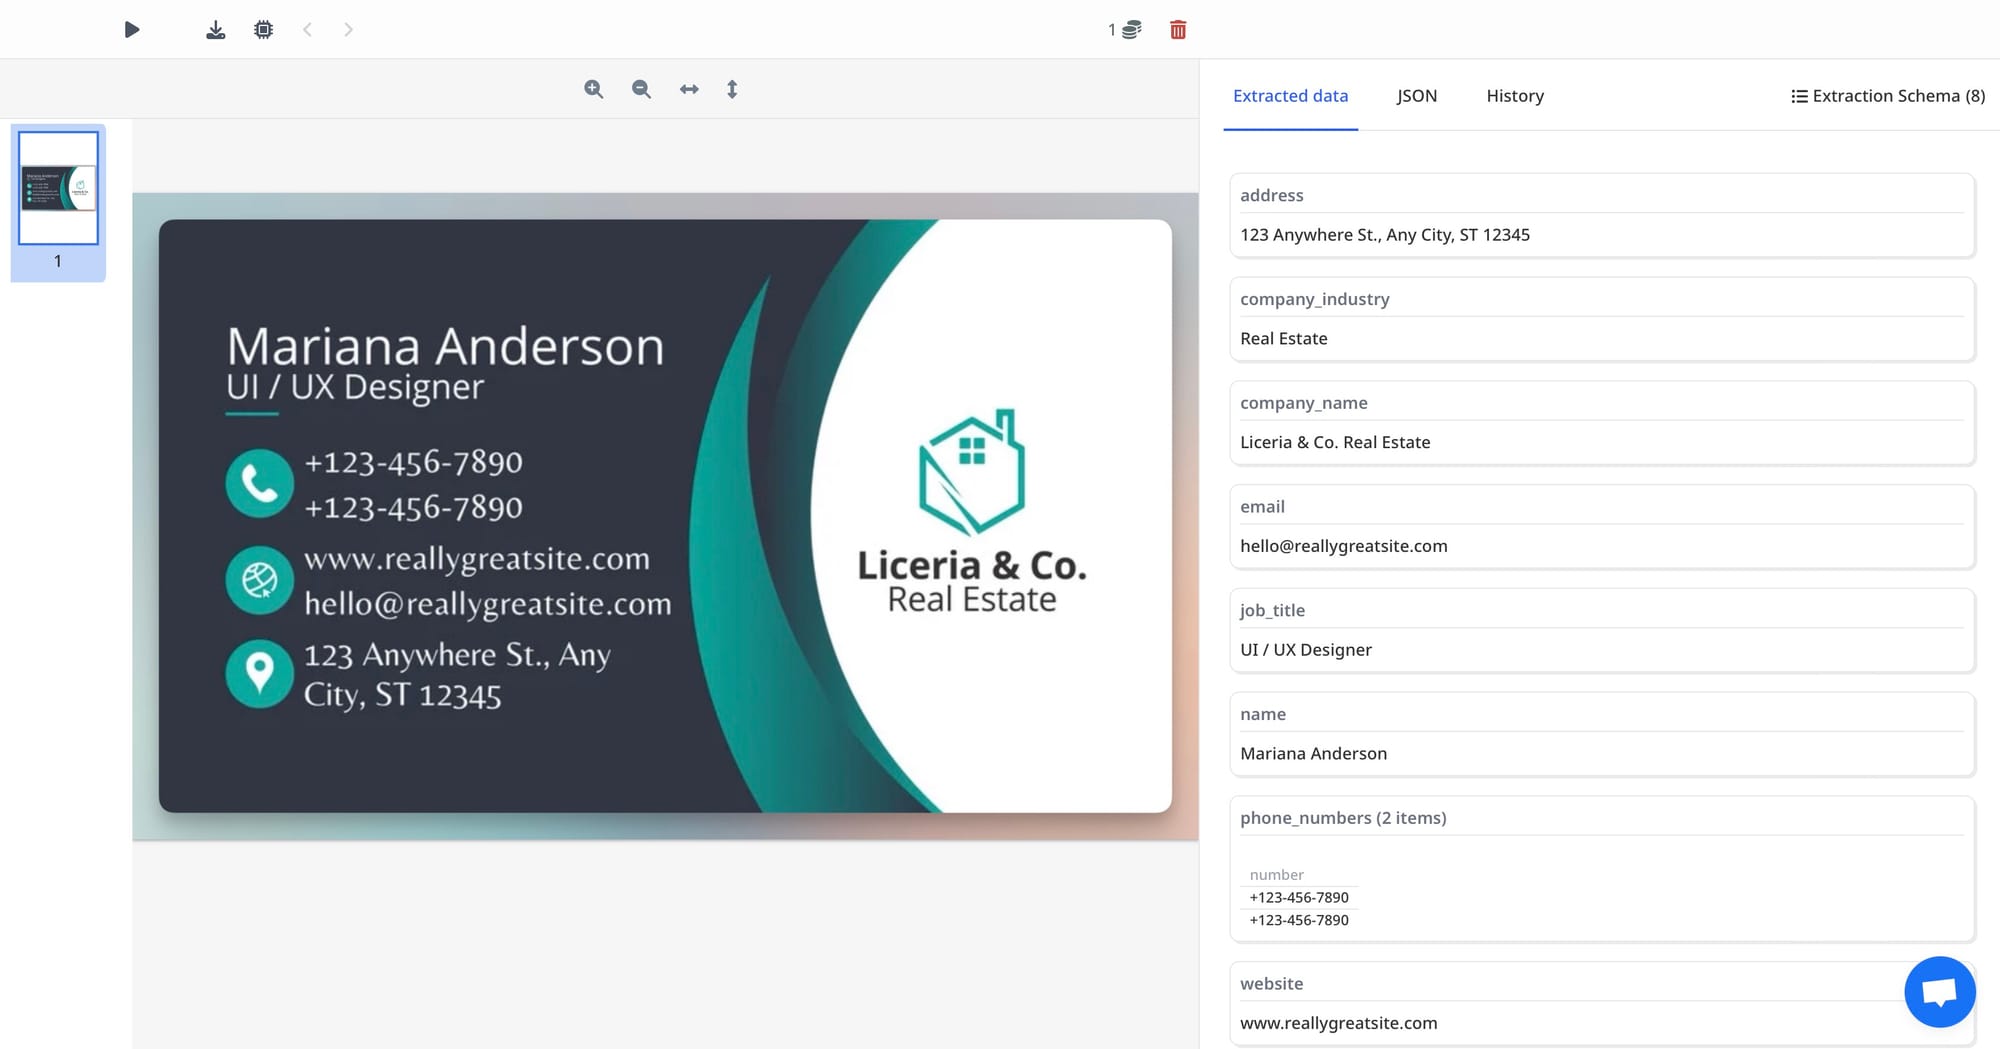
Task: Delete document with red trash icon
Action: coord(1178,30)
